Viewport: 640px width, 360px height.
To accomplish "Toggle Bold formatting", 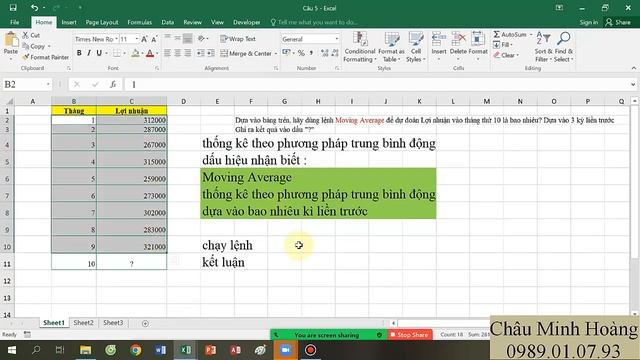I will pos(79,53).
